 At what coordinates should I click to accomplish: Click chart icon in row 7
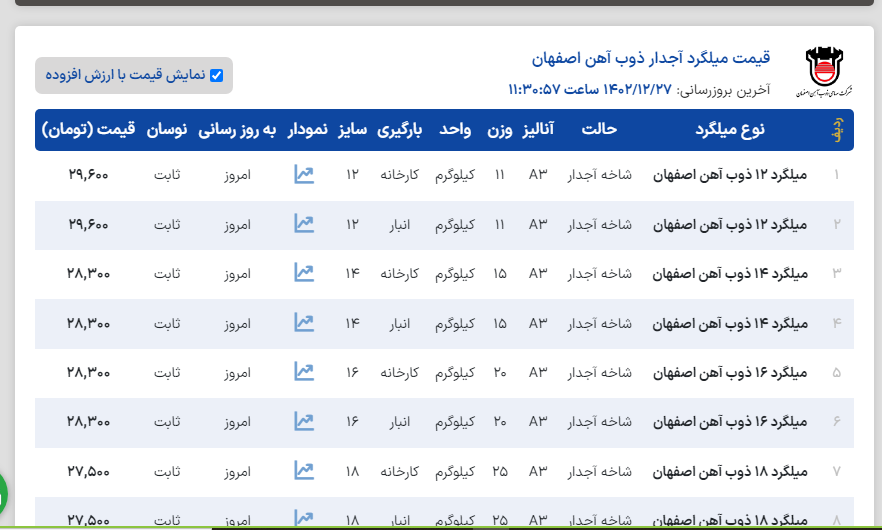304,470
